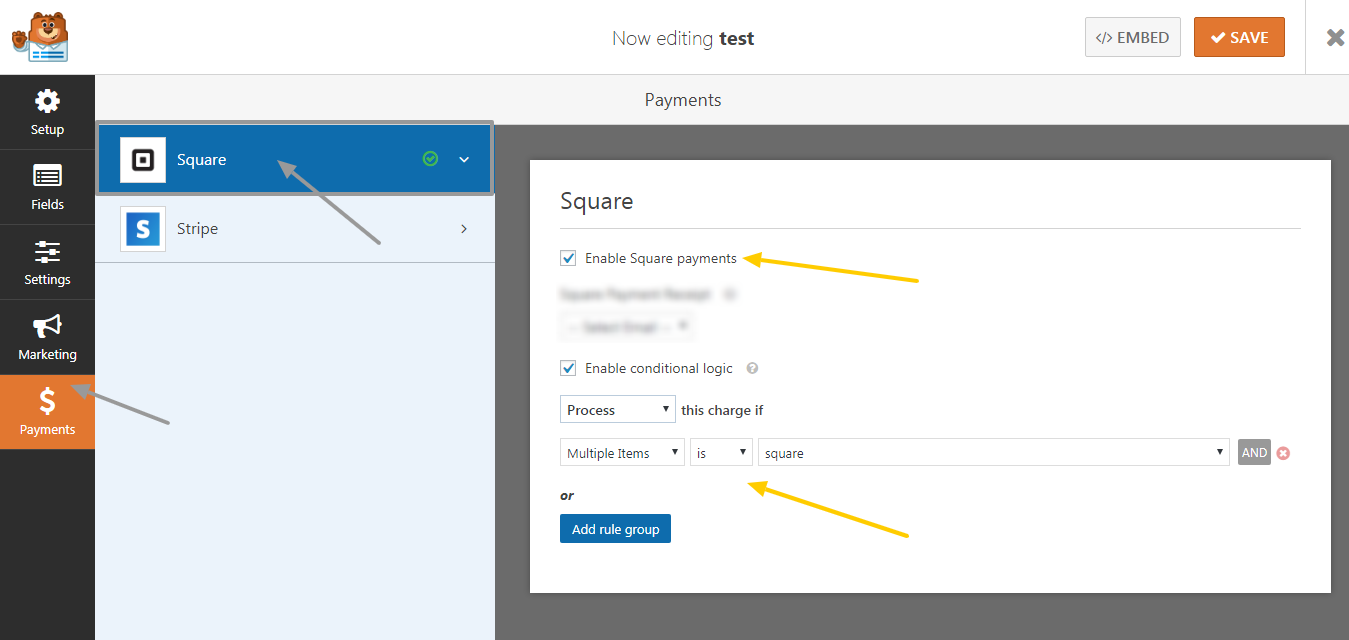This screenshot has width=1349, height=640.
Task: Open the Process dropdown
Action: (x=617, y=409)
